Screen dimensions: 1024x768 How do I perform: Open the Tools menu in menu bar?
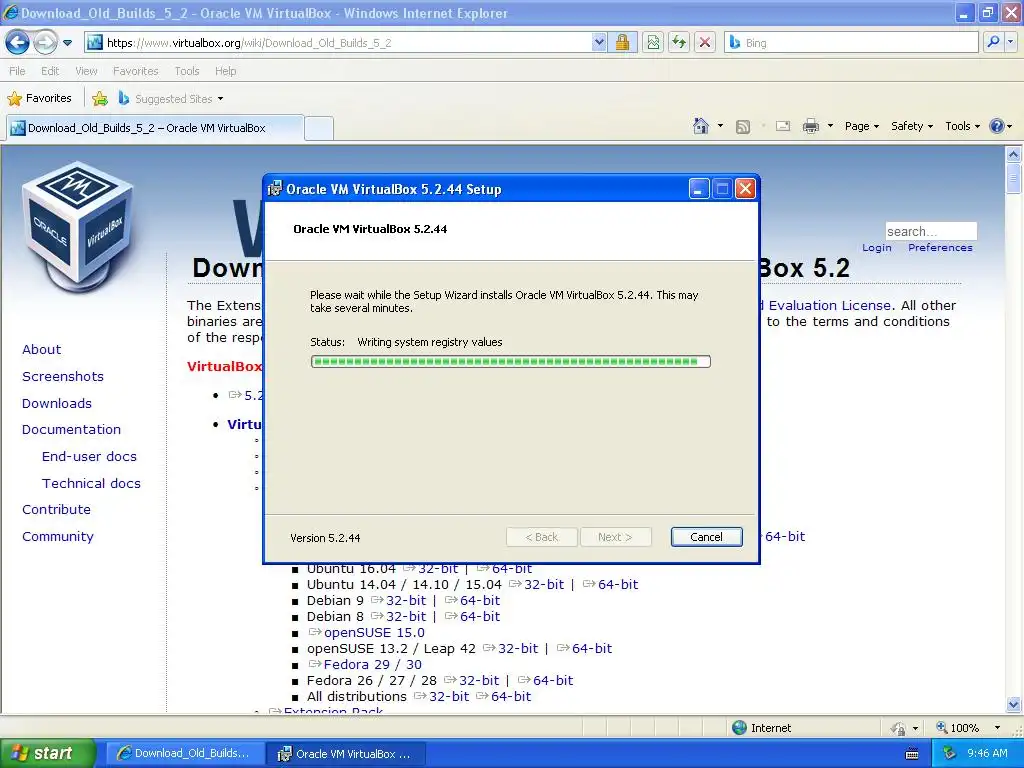[187, 71]
